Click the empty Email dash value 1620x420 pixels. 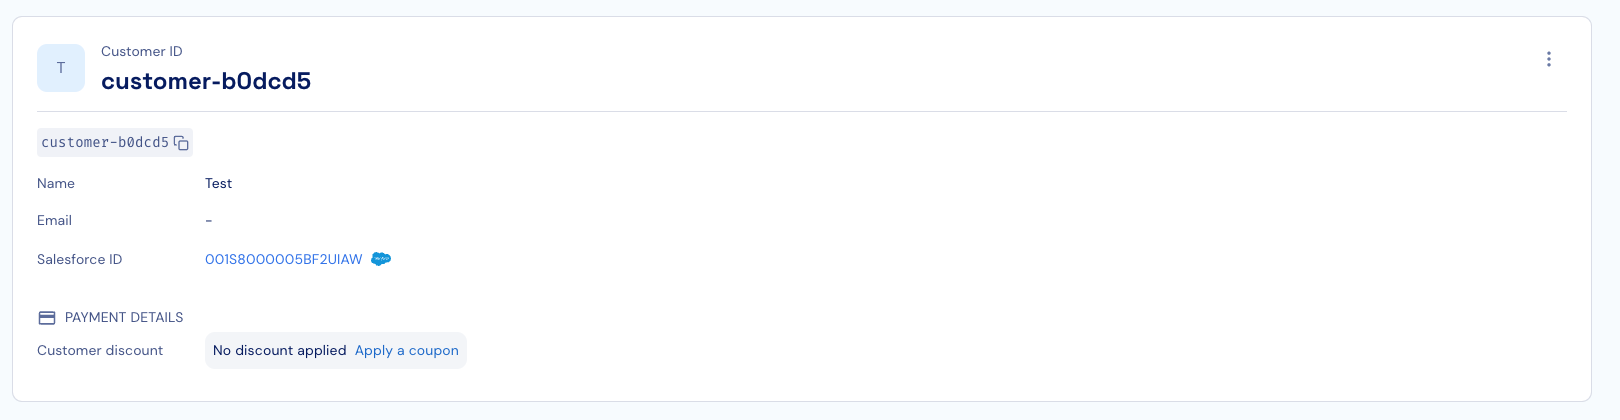208,220
